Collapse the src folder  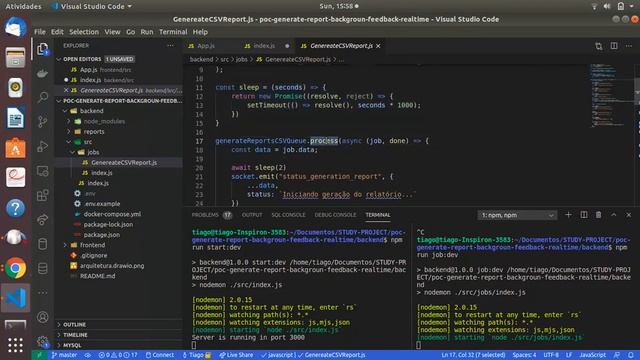coord(69,142)
